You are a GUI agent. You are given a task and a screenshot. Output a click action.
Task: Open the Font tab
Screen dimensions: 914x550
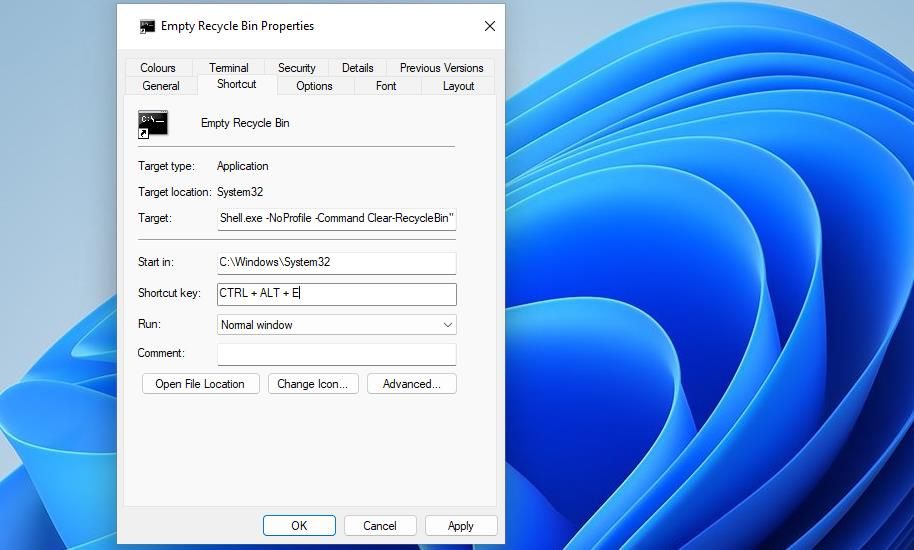pos(386,86)
